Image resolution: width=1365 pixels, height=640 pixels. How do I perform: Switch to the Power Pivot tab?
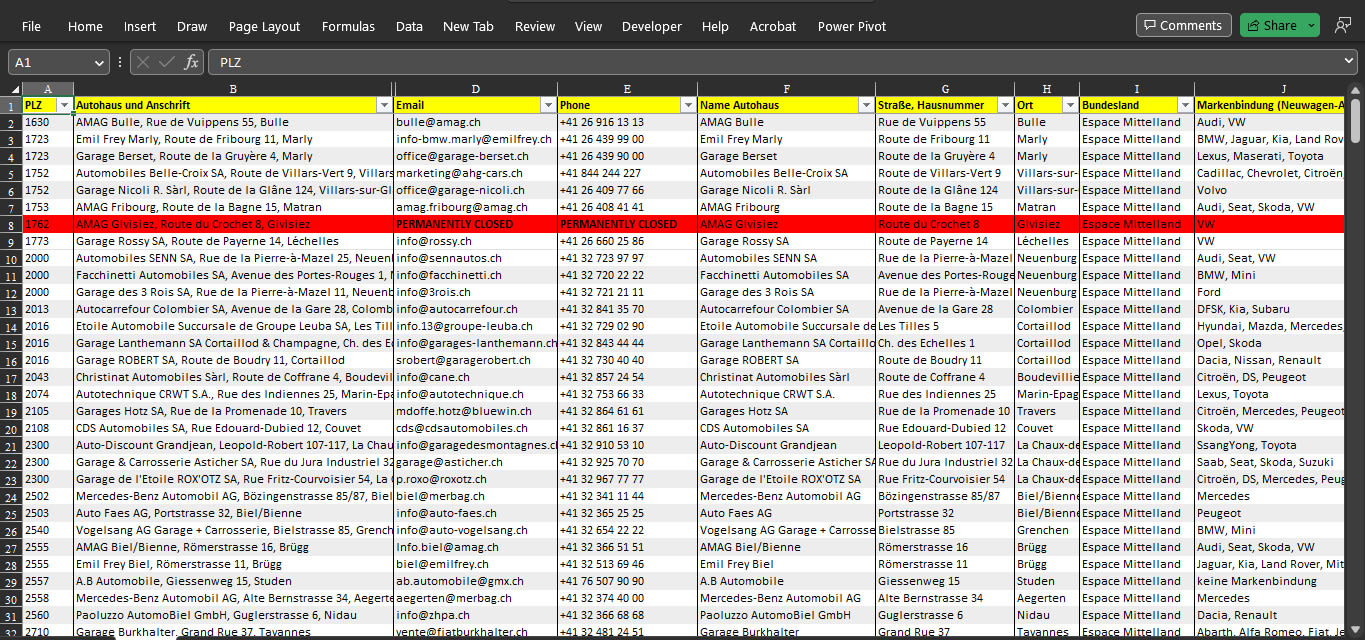[851, 26]
